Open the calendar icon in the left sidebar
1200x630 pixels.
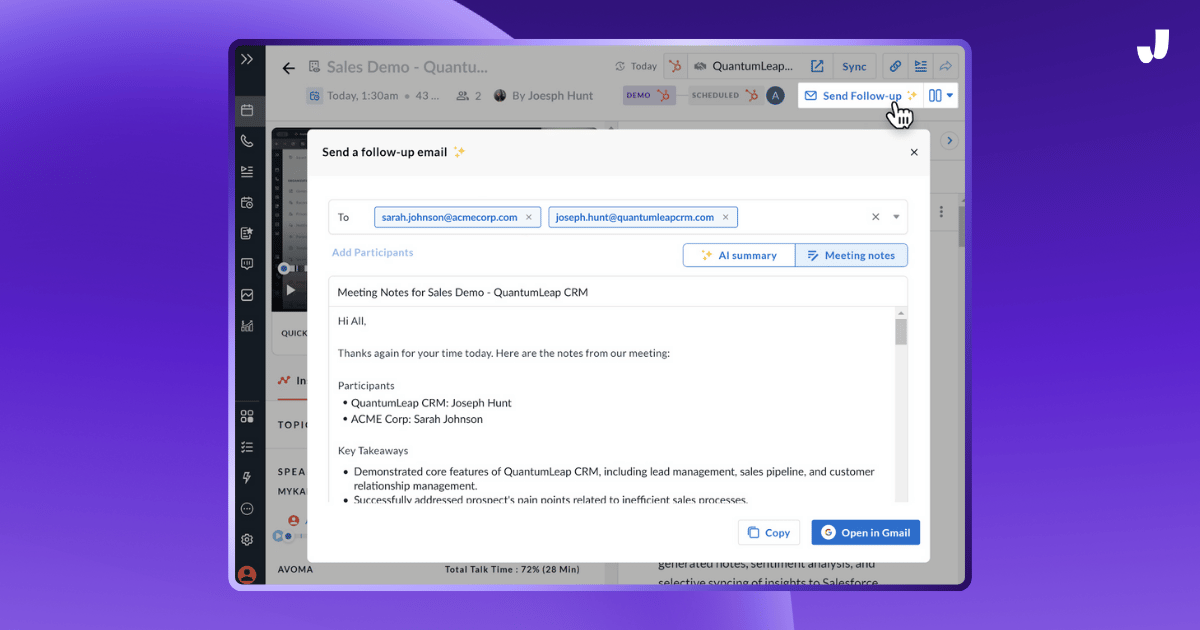coord(247,110)
